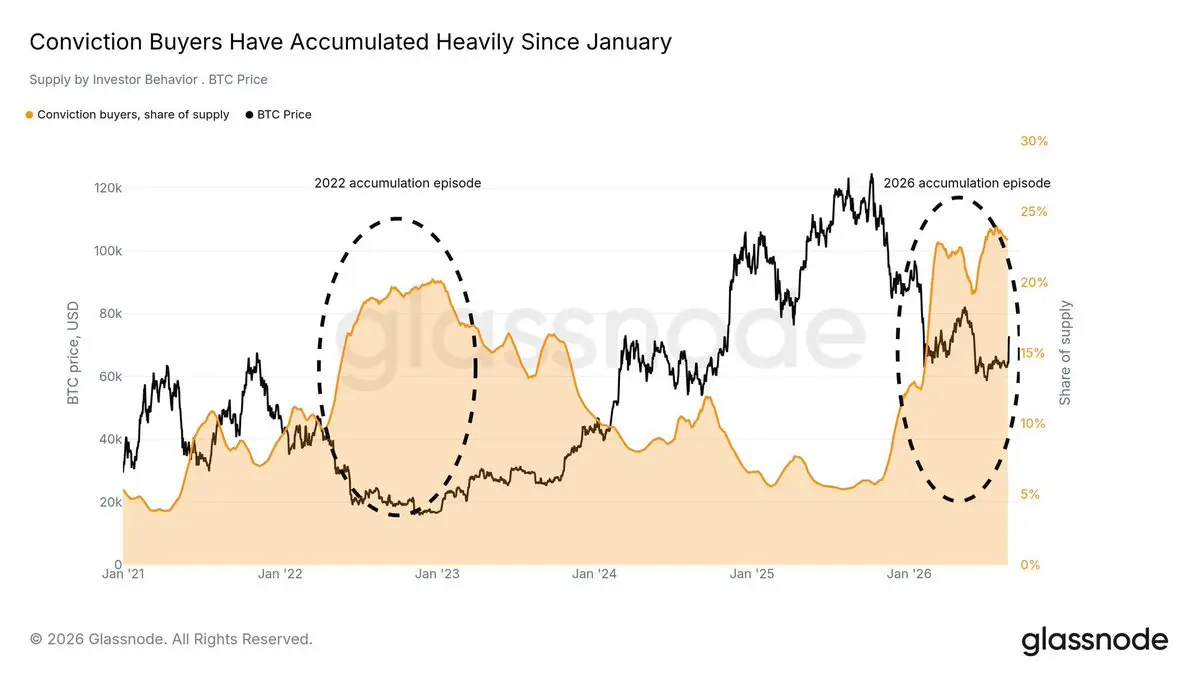This screenshot has height=675, width=1200.
Task: Click the Jan '22 x-axis label
Action: point(280,574)
